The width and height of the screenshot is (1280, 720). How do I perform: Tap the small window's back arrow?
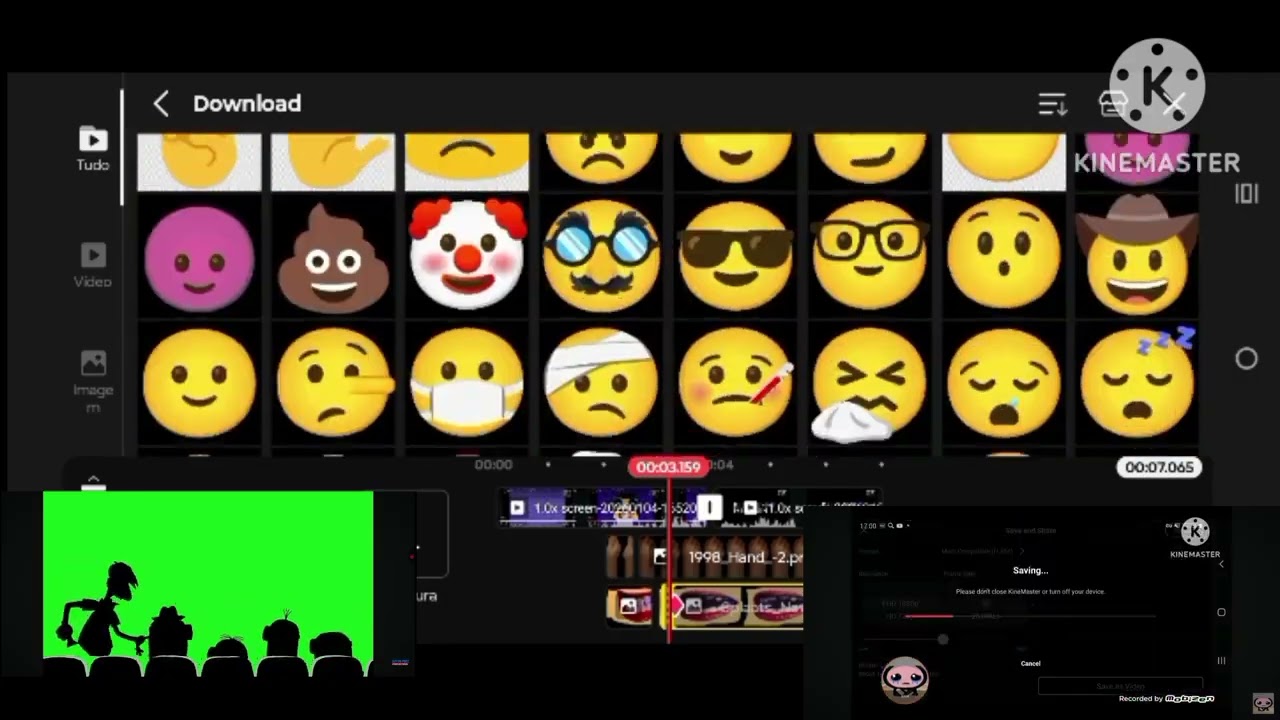[x=1221, y=564]
